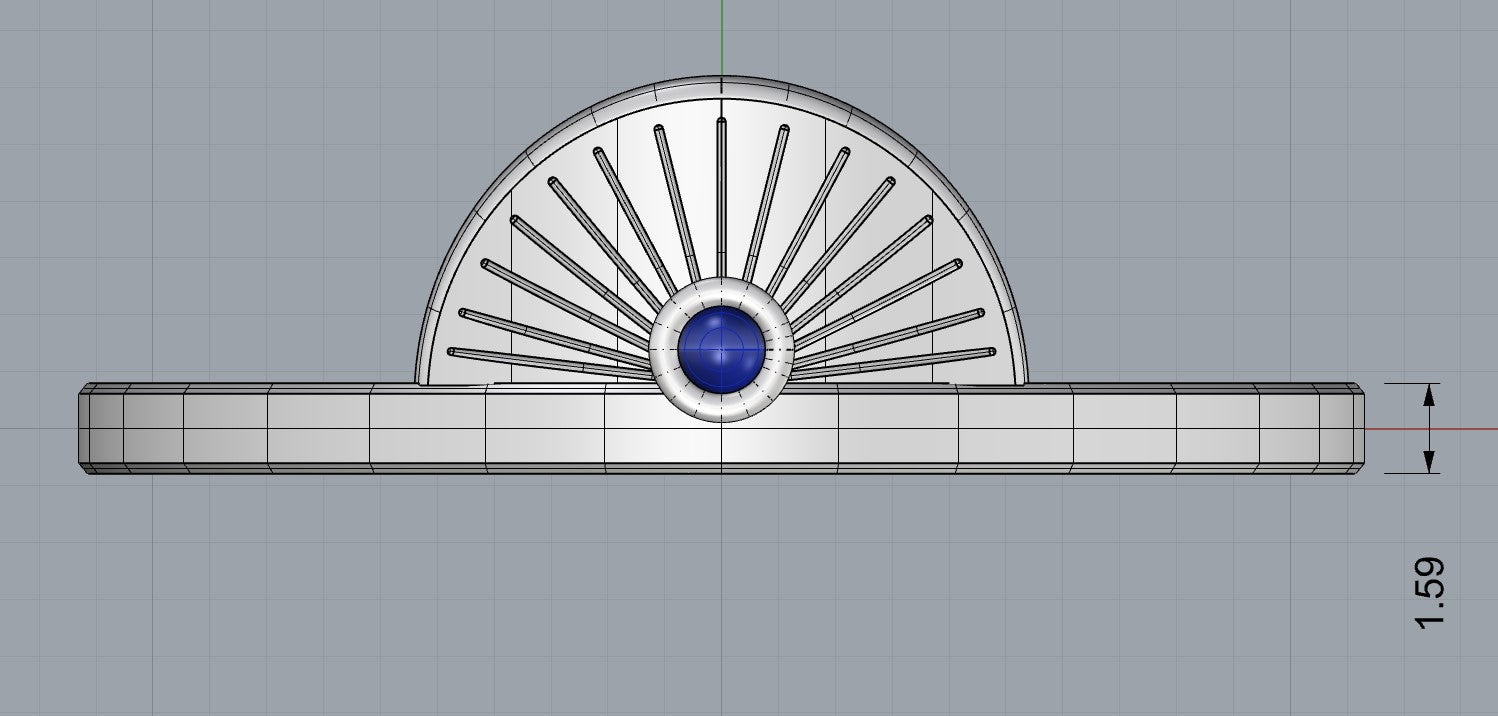The height and width of the screenshot is (716, 1498).
Task: Click the chamfered right end of the band
Action: [1357, 428]
